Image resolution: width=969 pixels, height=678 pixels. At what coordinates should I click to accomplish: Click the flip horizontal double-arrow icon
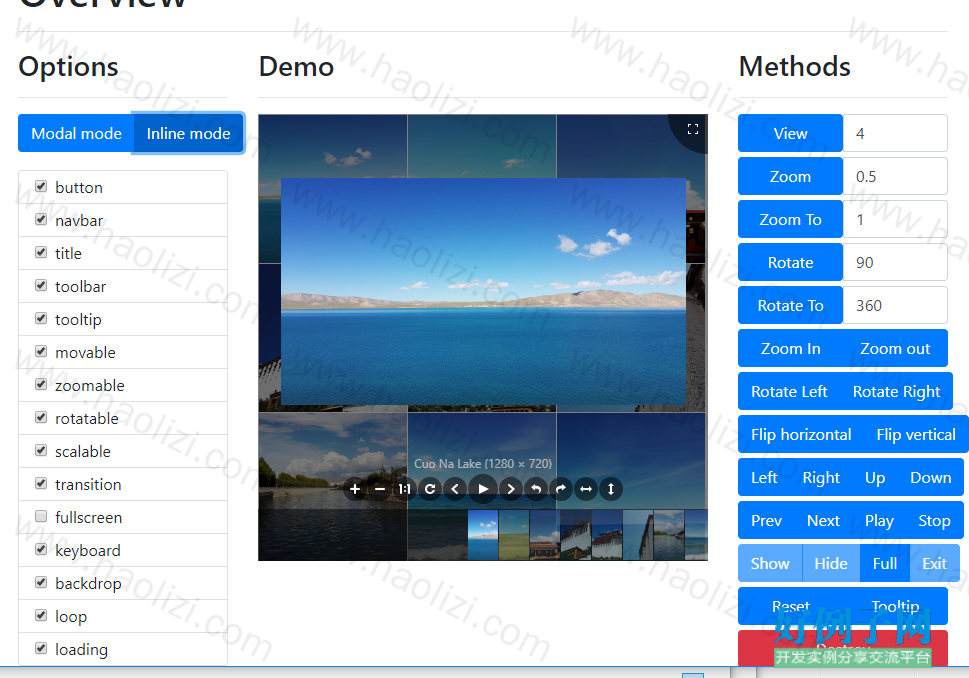pyautogui.click(x=586, y=489)
